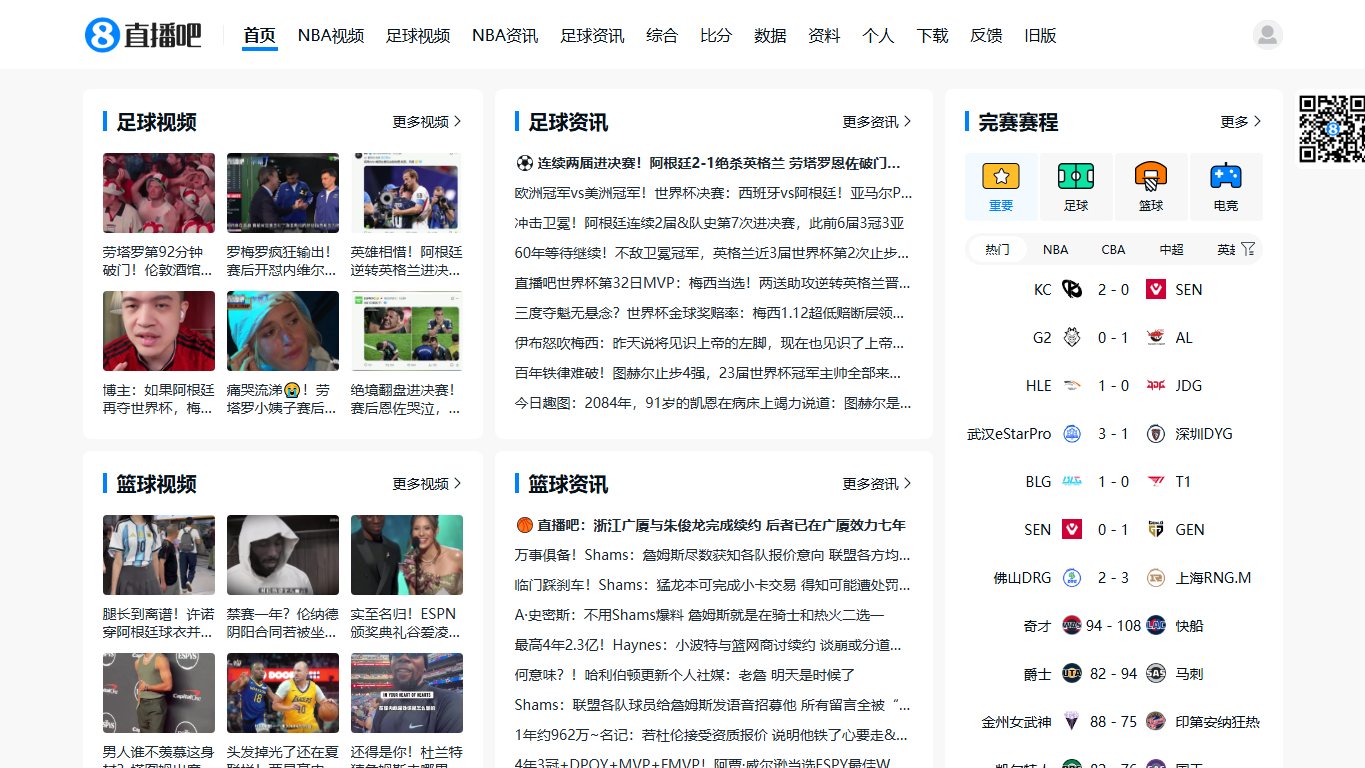The image size is (1365, 768).
Task: Click 金州女武神 team logo
Action: pos(1072,721)
